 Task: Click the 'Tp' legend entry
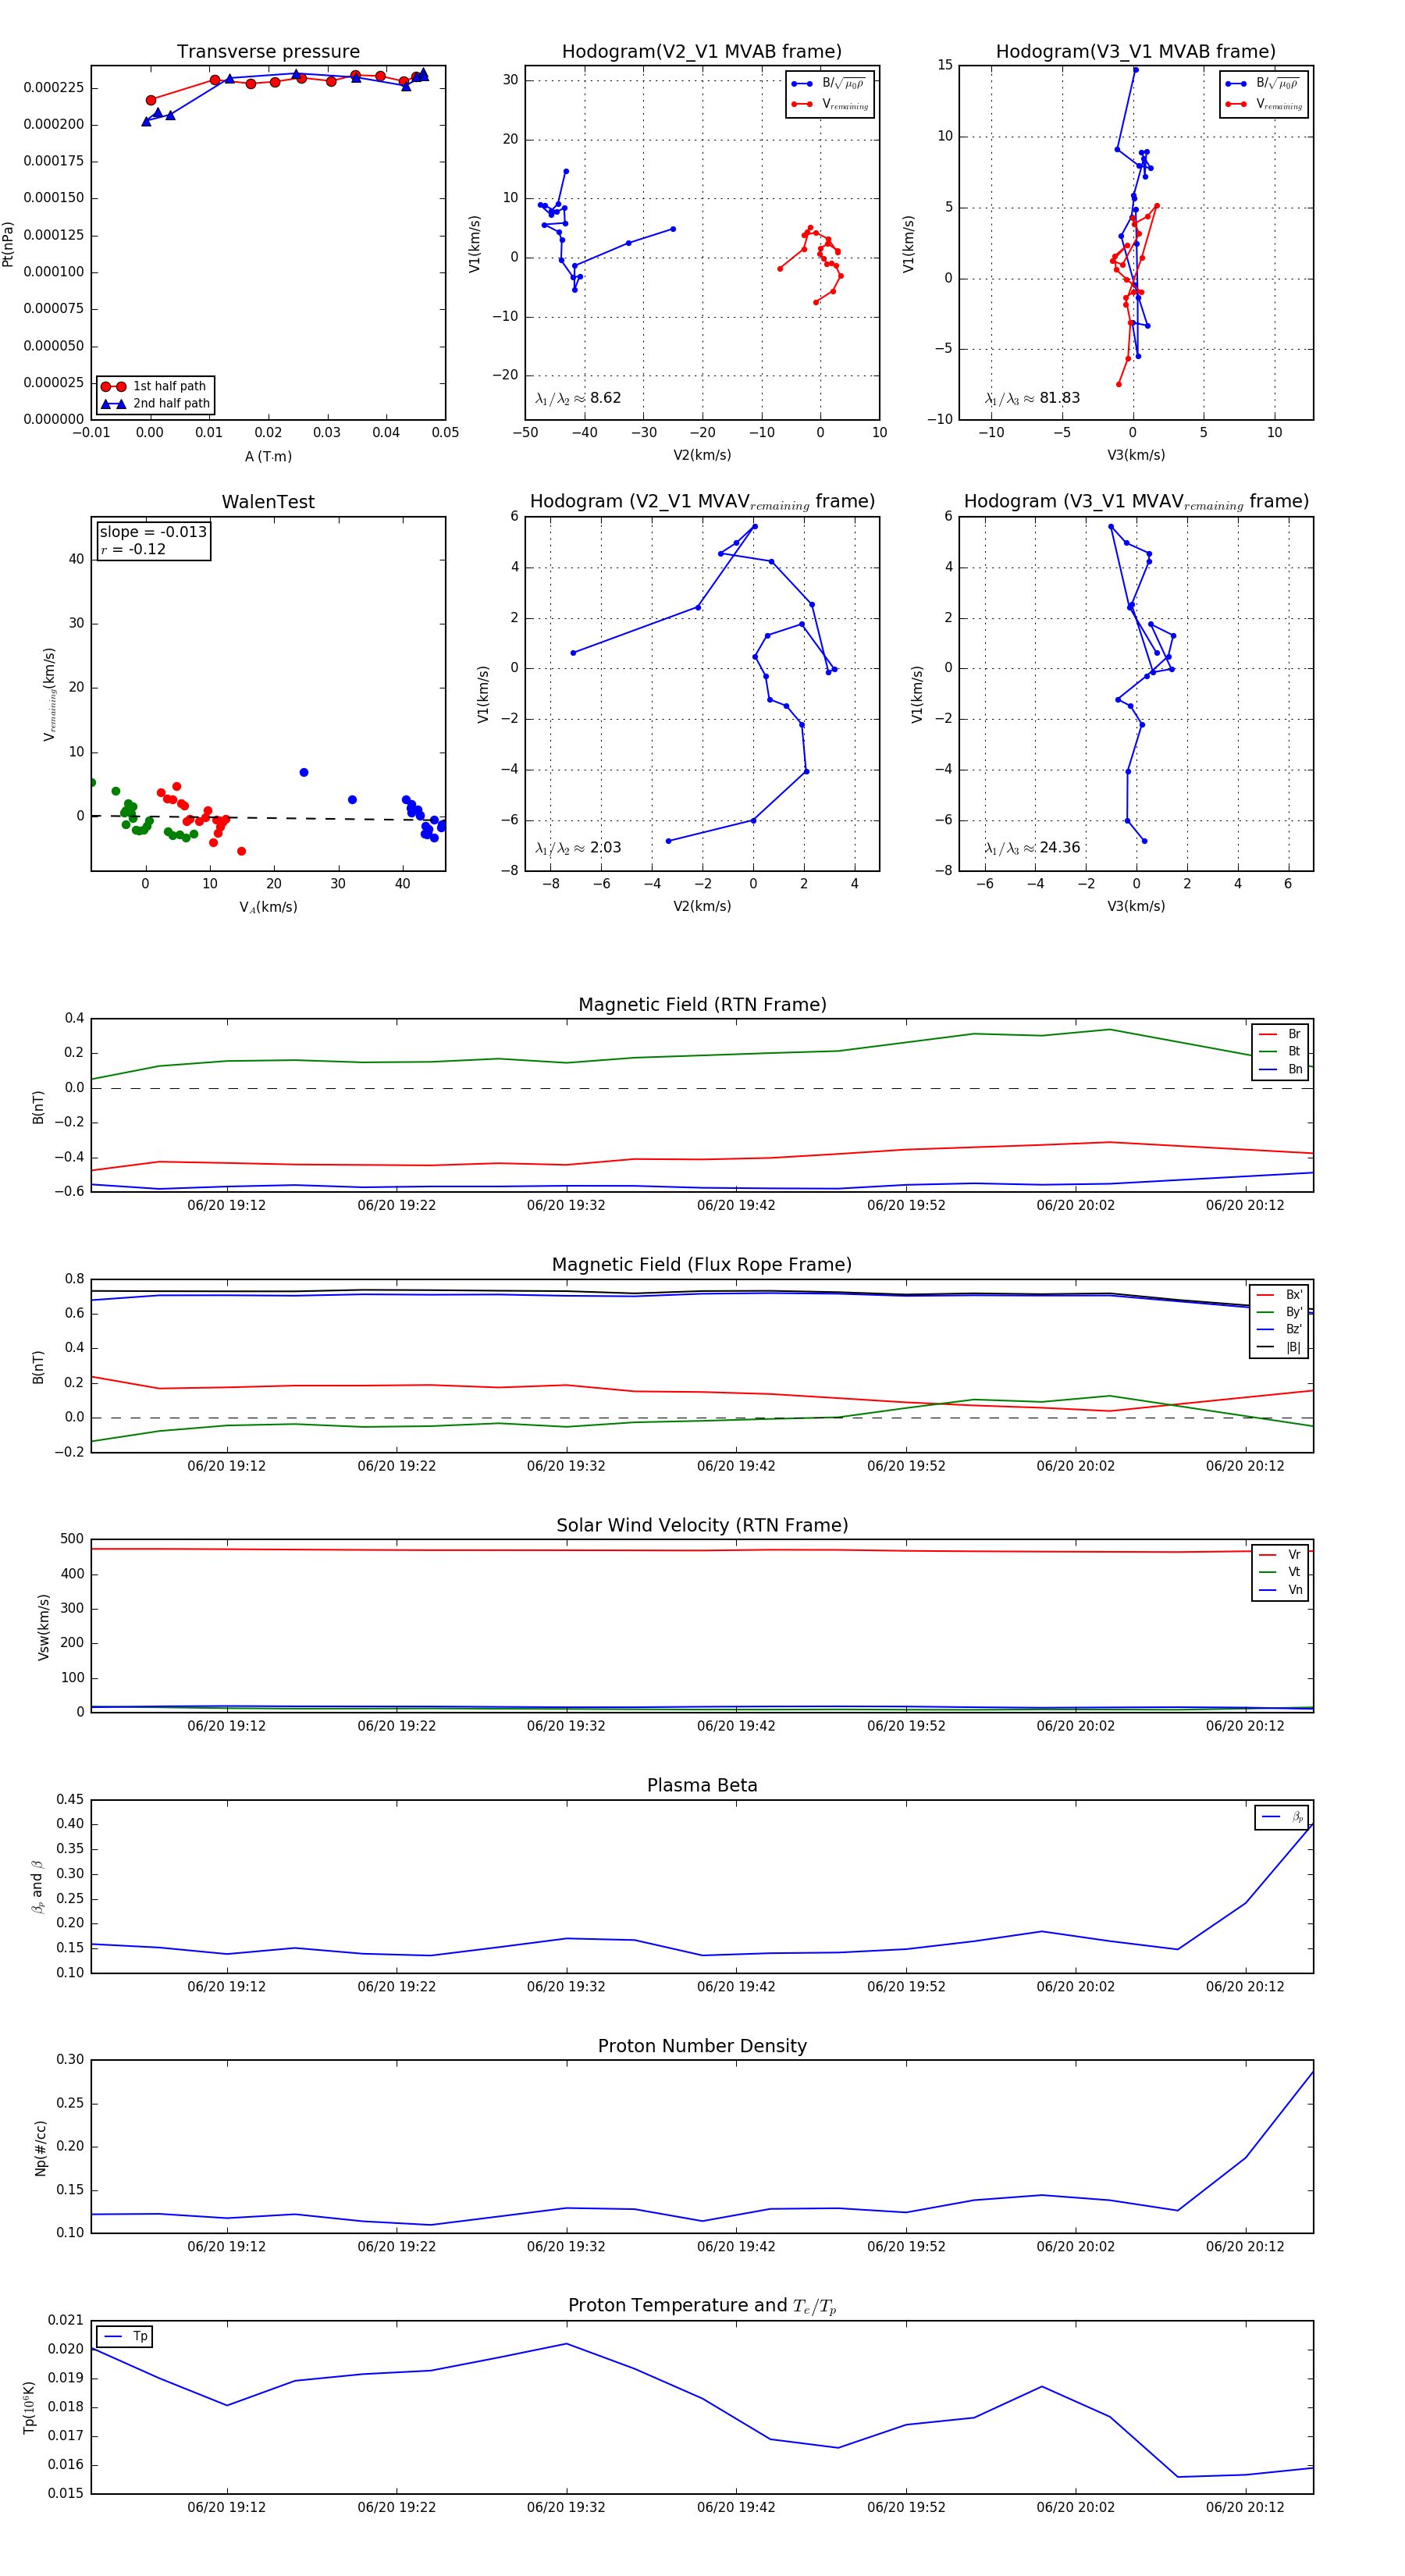125,2337
